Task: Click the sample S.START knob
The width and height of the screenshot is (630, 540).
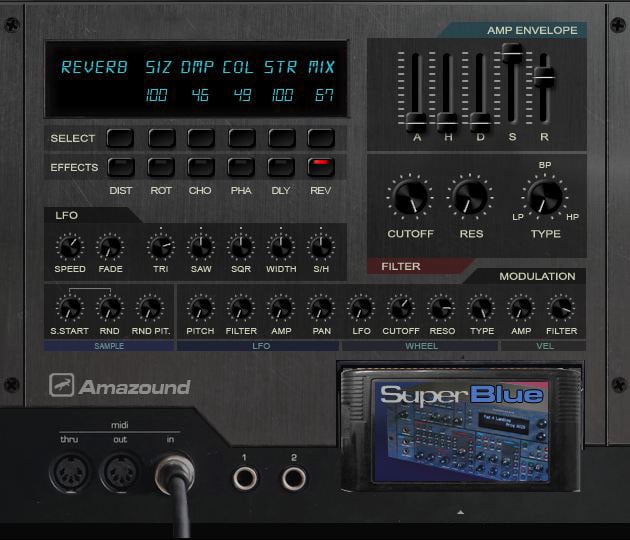Action: click(70, 308)
